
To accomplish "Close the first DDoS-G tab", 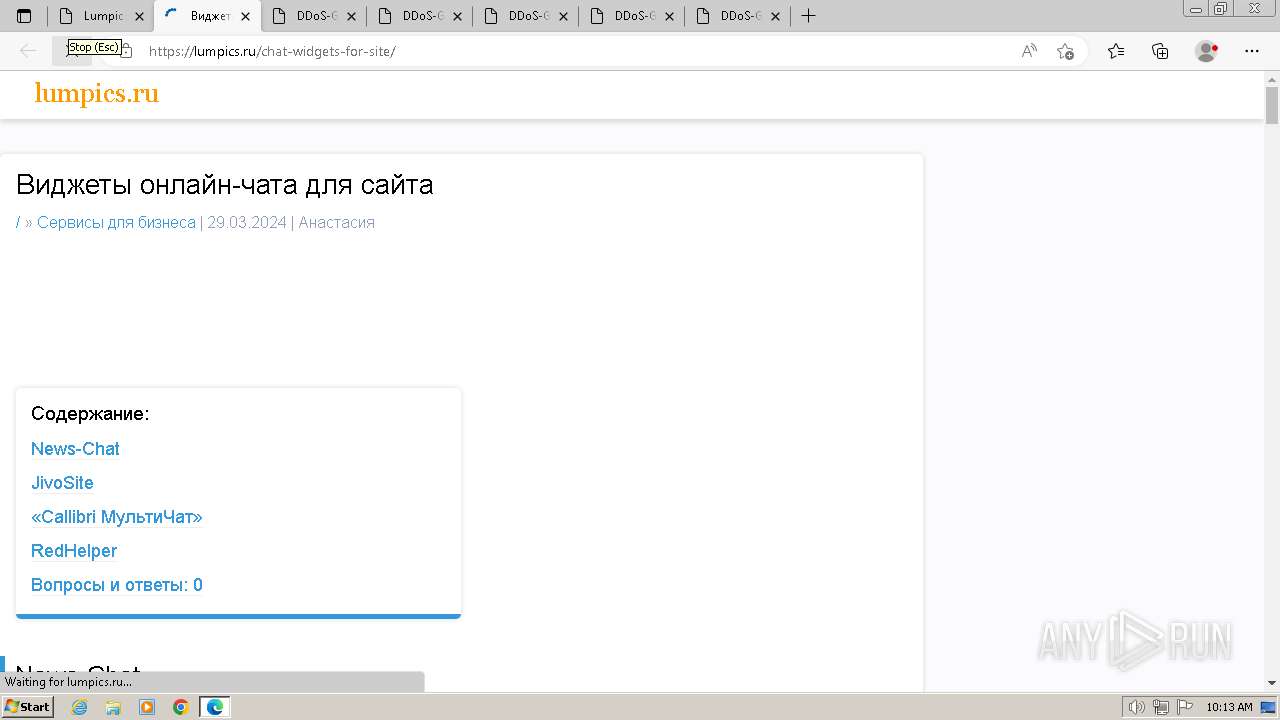I will coord(351,16).
